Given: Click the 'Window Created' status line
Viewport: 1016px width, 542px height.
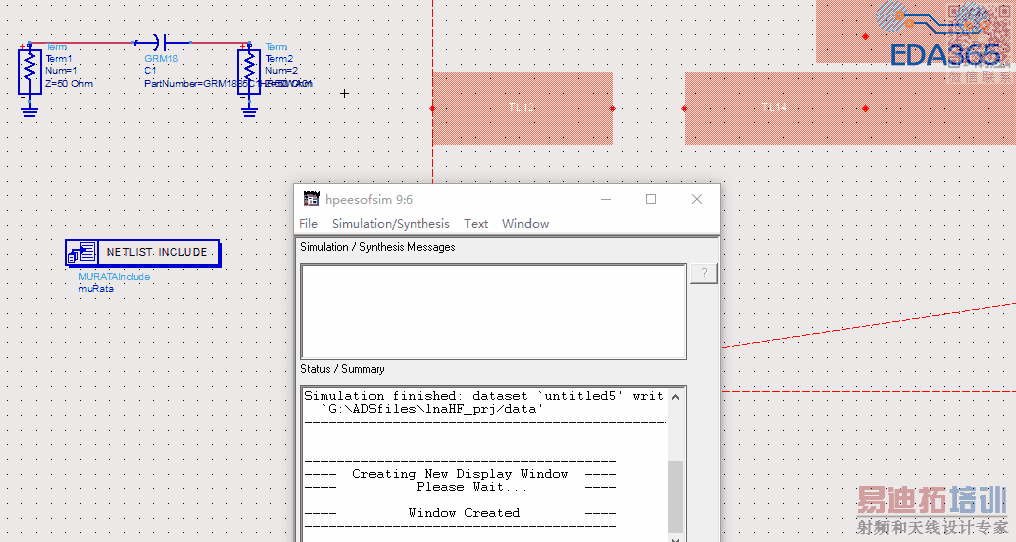Looking at the screenshot, I should pyautogui.click(x=464, y=513).
